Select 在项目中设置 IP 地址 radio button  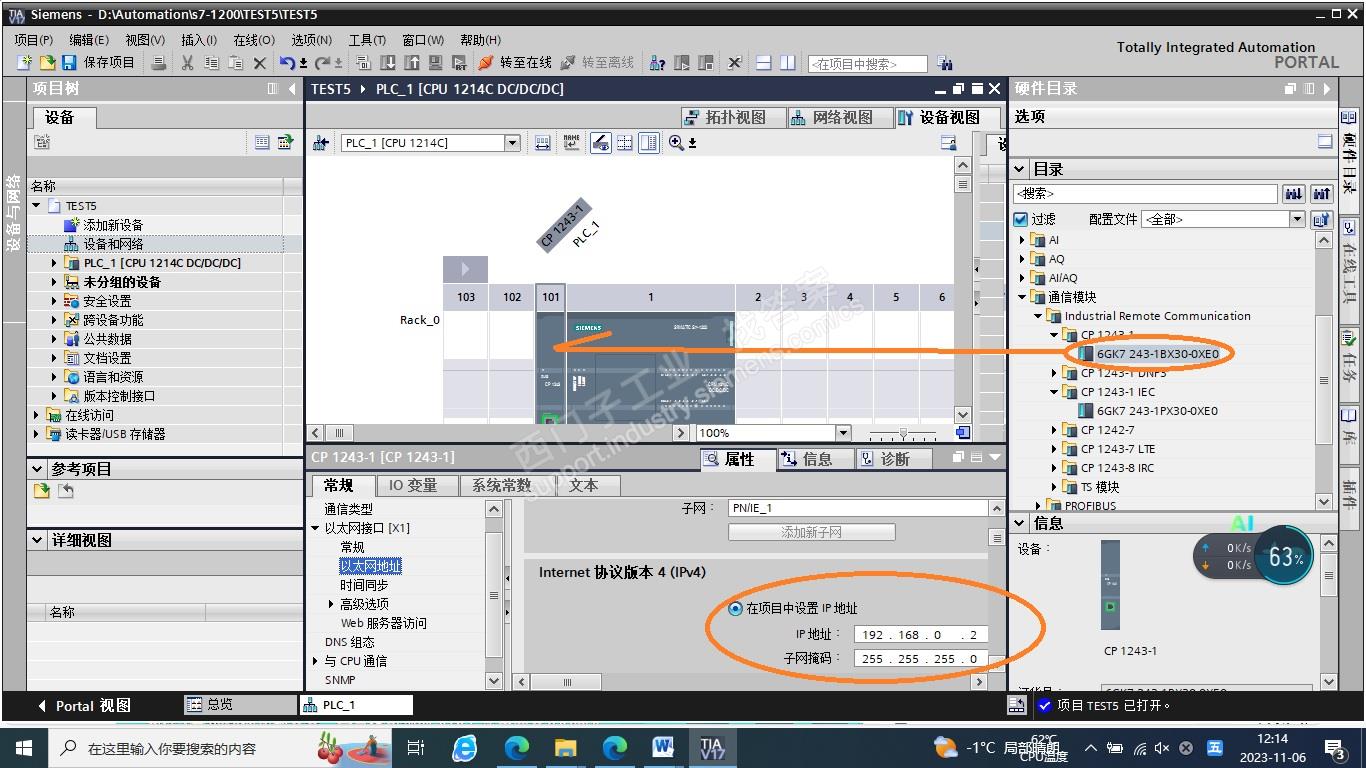pyautogui.click(x=737, y=608)
